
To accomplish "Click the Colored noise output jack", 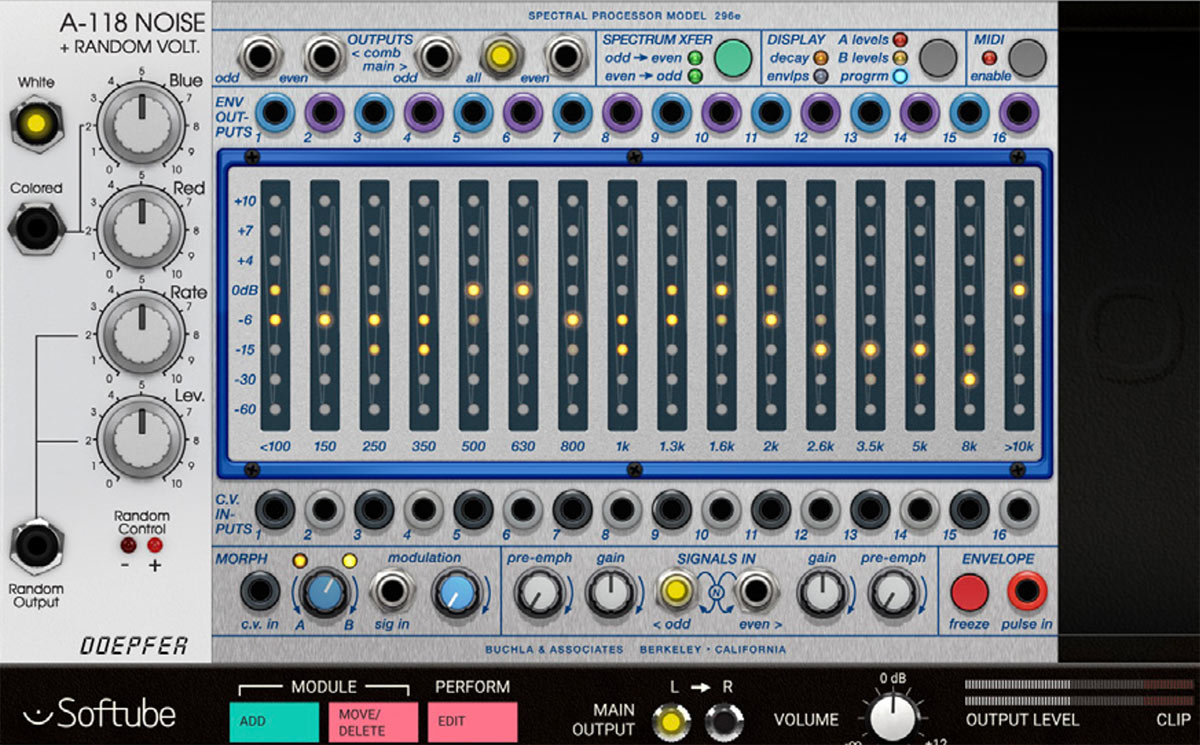I will point(35,230).
